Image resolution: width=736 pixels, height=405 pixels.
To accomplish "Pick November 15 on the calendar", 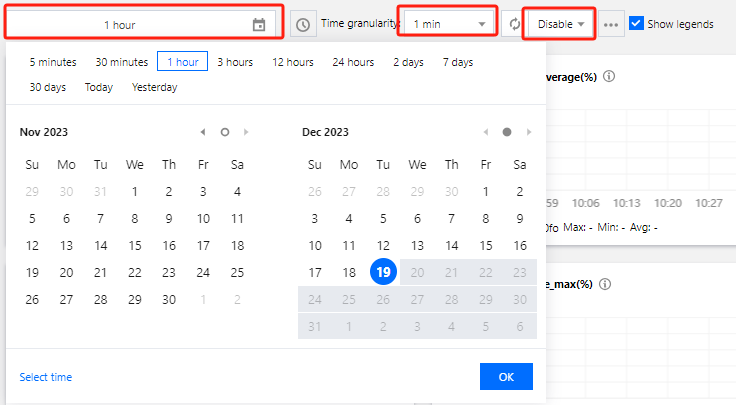I will click(x=135, y=245).
